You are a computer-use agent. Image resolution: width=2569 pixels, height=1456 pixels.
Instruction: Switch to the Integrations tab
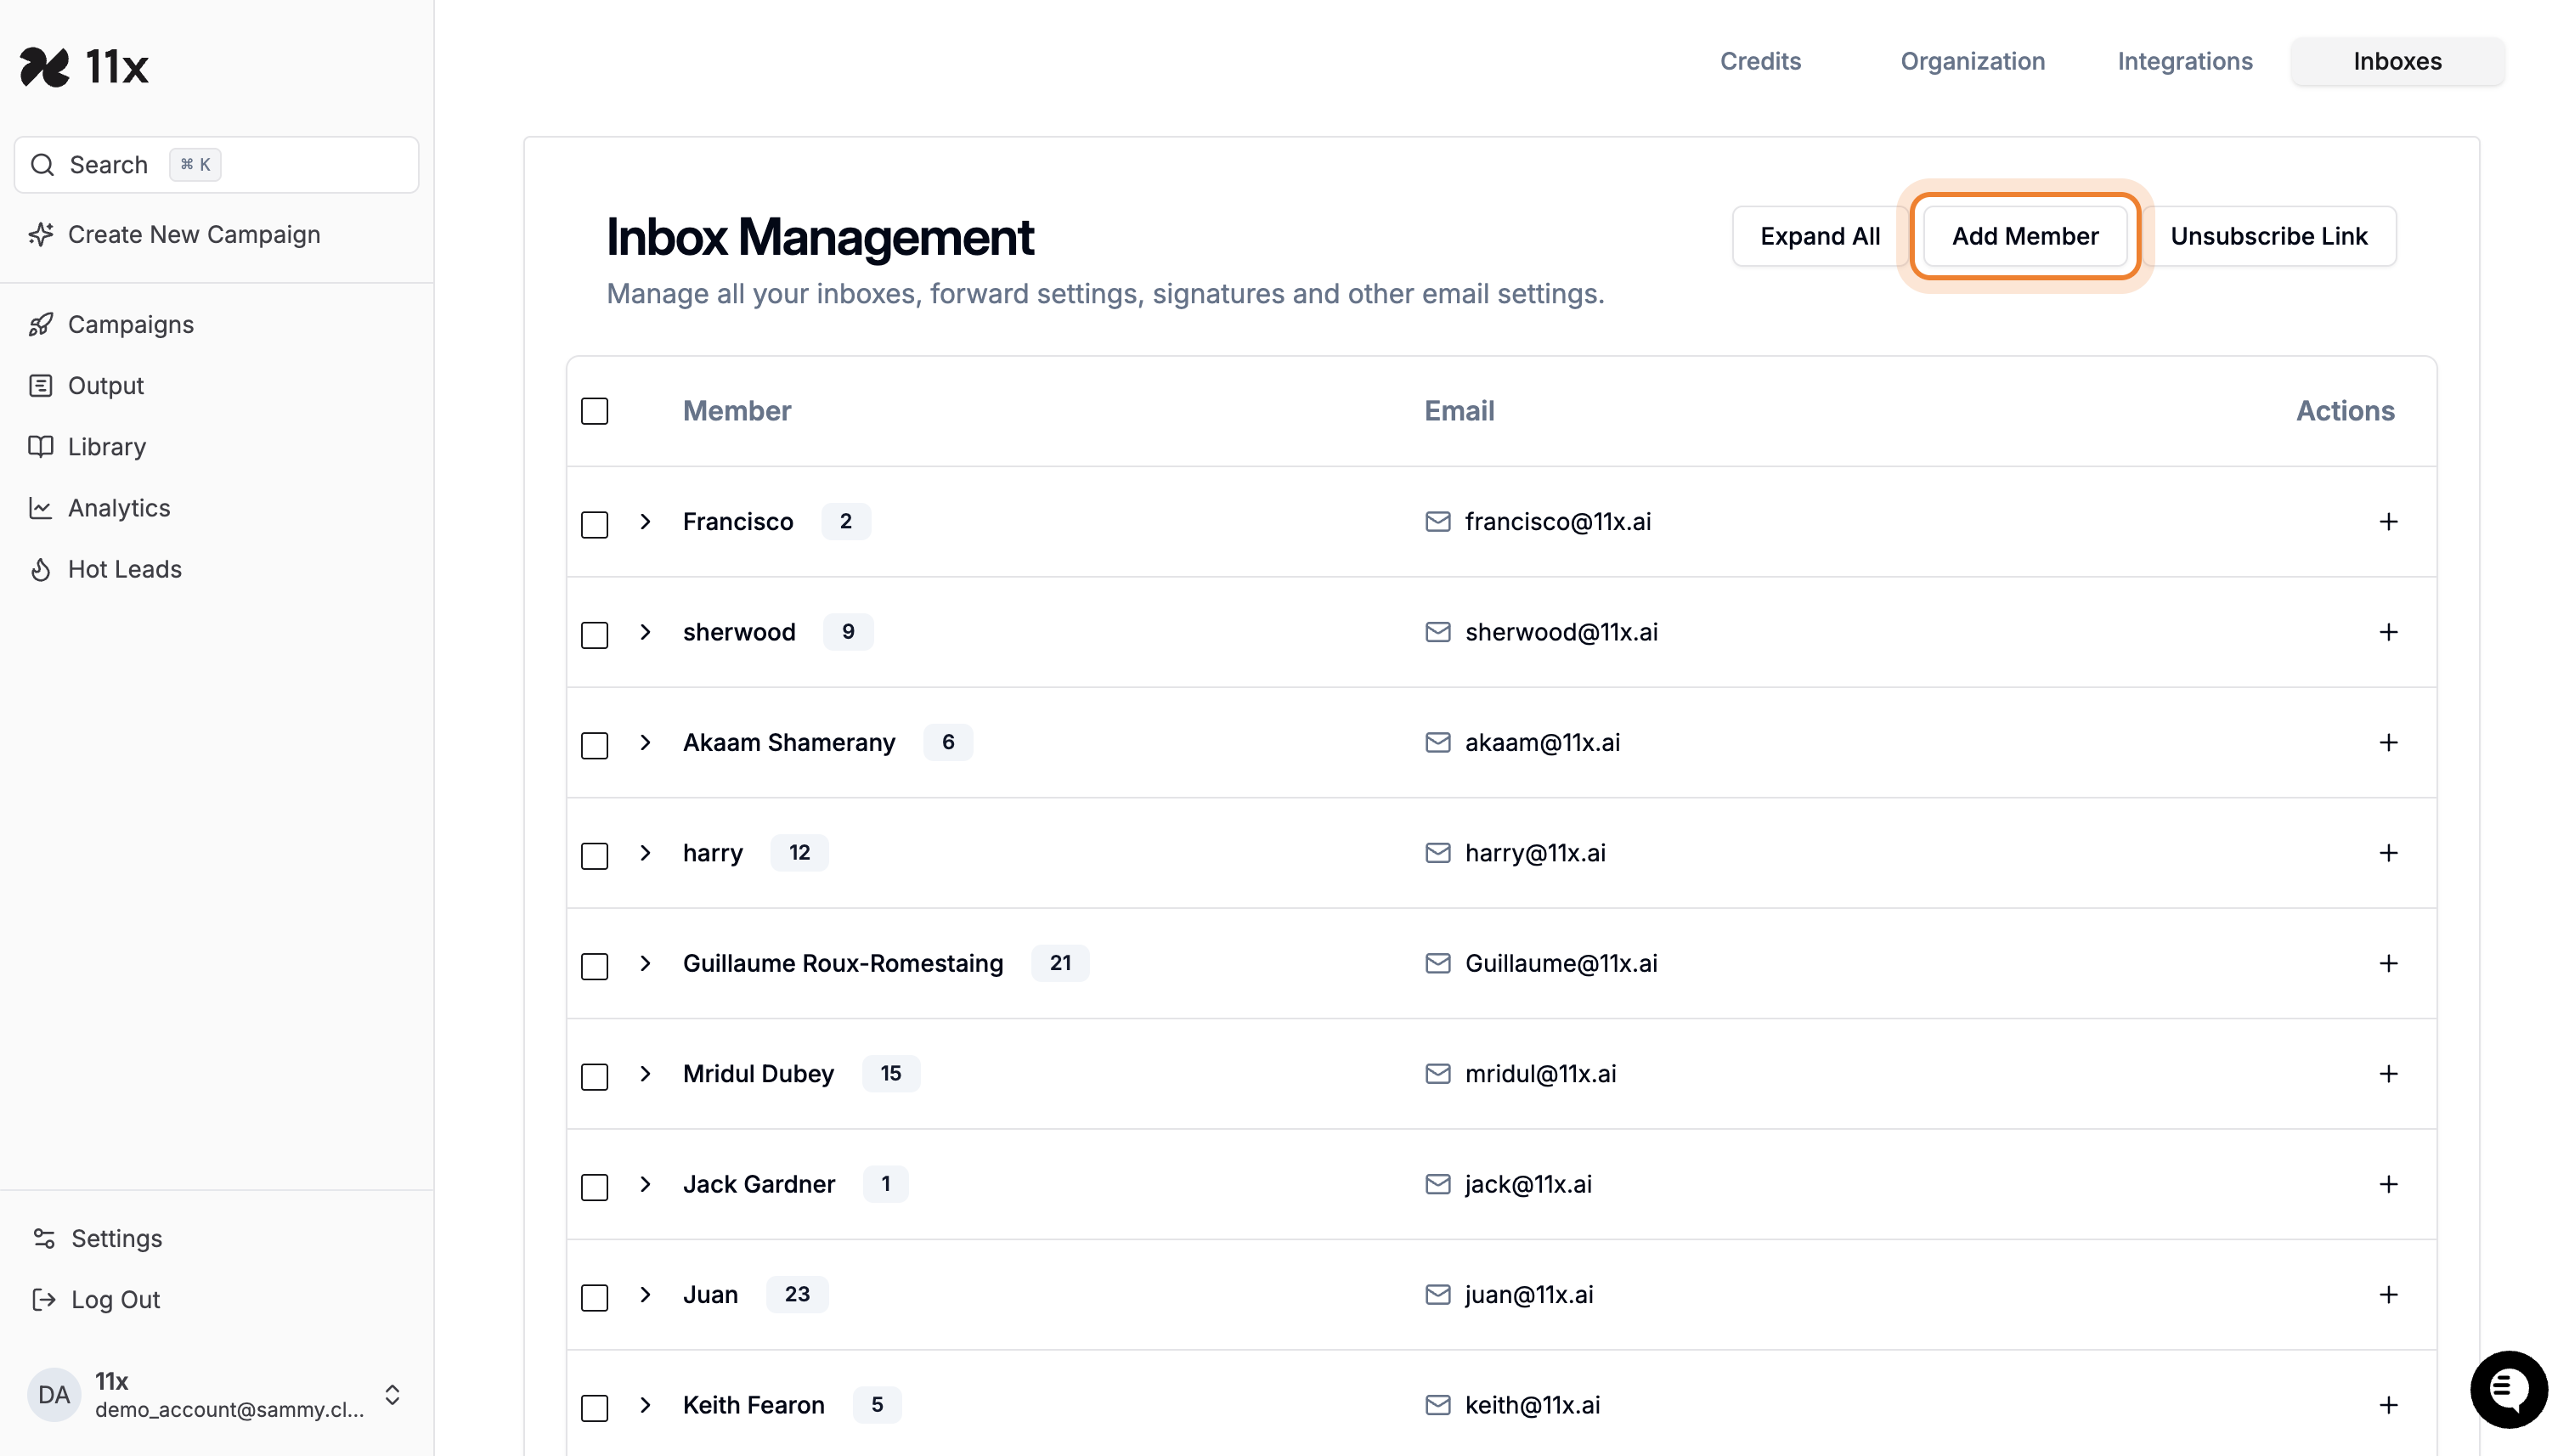click(x=2185, y=61)
